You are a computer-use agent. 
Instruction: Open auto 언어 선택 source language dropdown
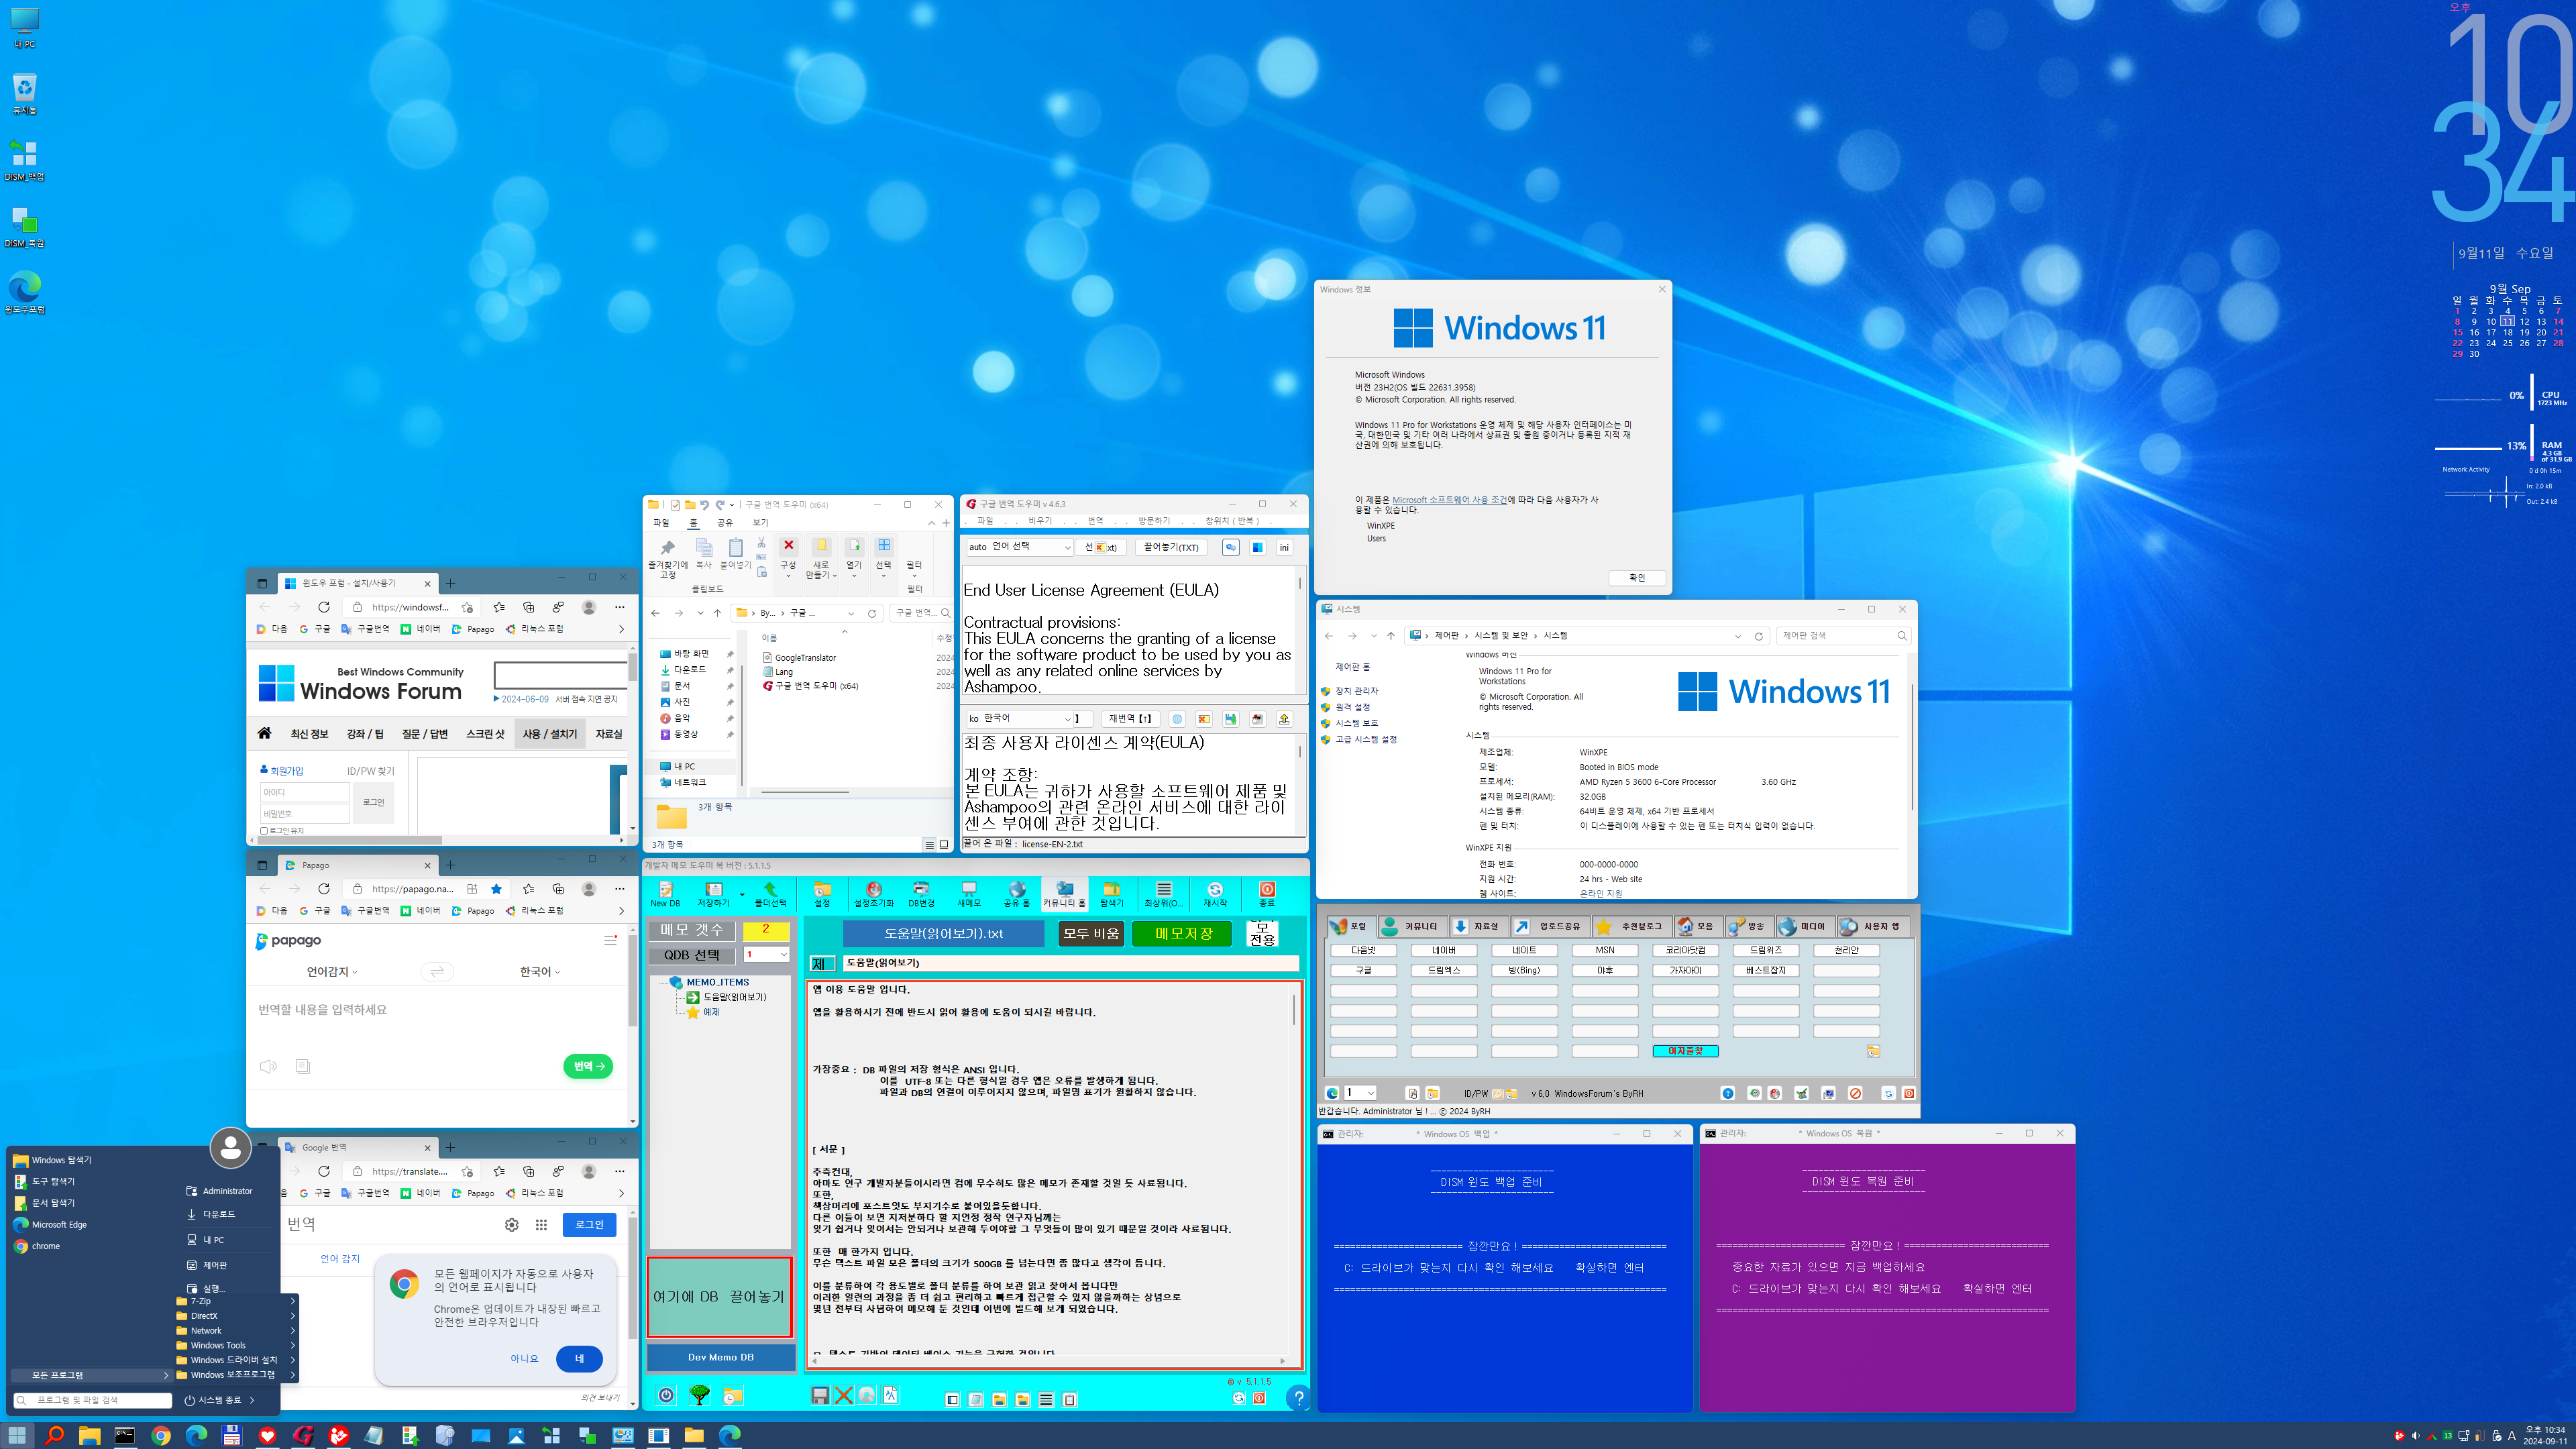pyautogui.click(x=1019, y=547)
